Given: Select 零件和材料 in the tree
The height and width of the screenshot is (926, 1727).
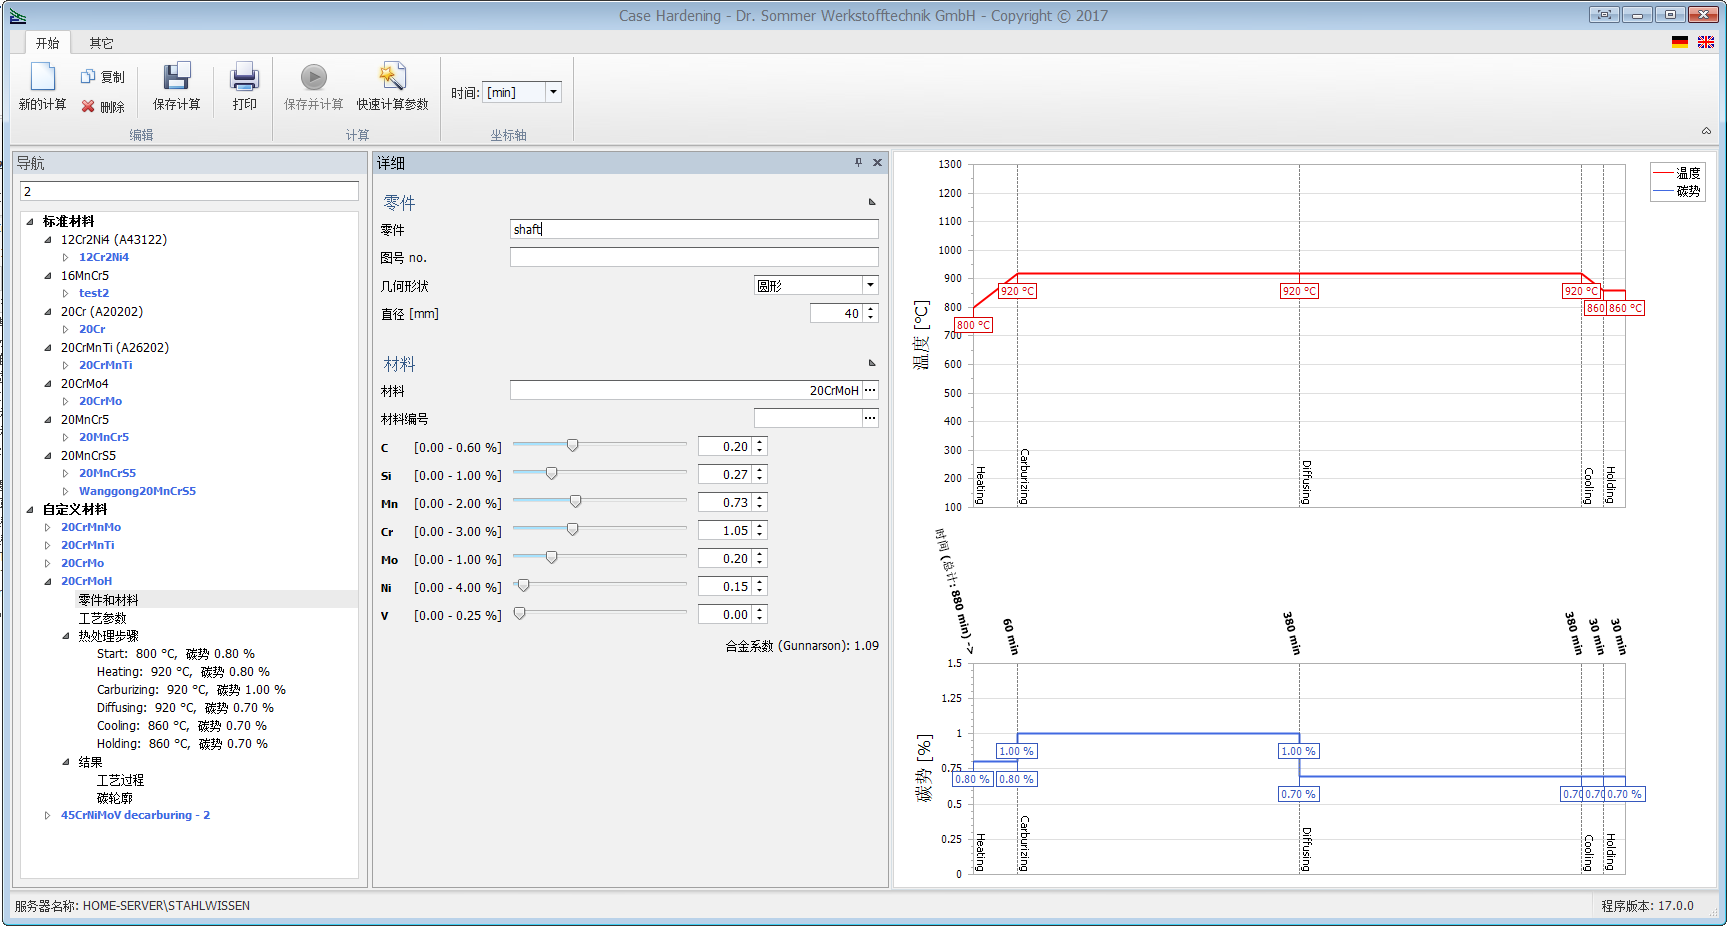Looking at the screenshot, I should (108, 600).
